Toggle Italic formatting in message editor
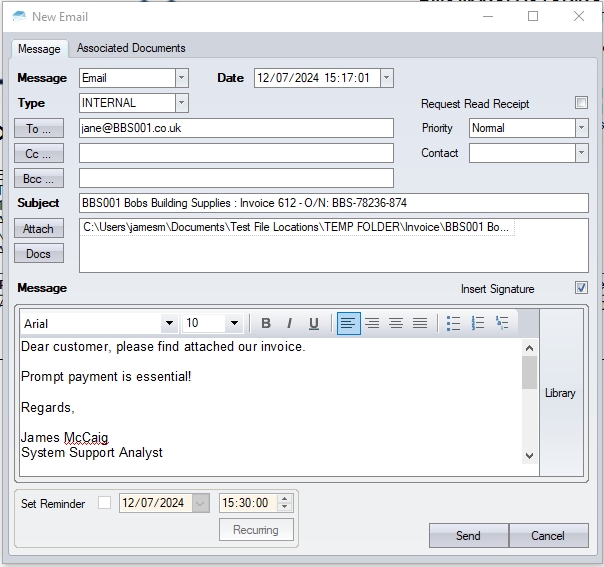Screen dimensions: 604x567 [289, 323]
